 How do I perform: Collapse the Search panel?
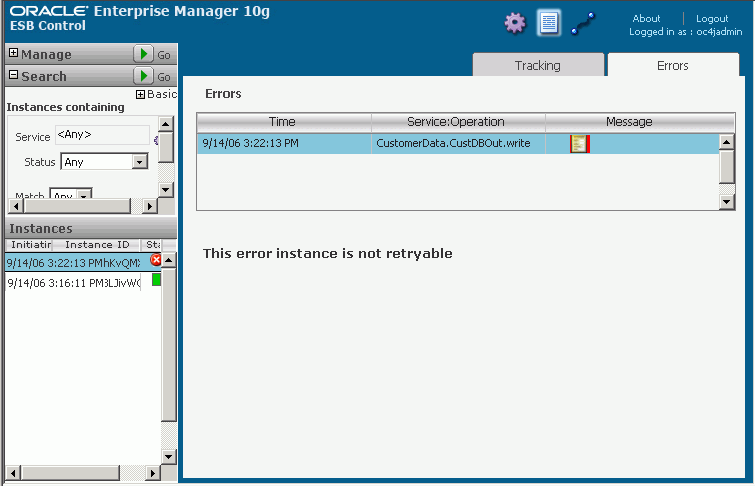click(13, 75)
